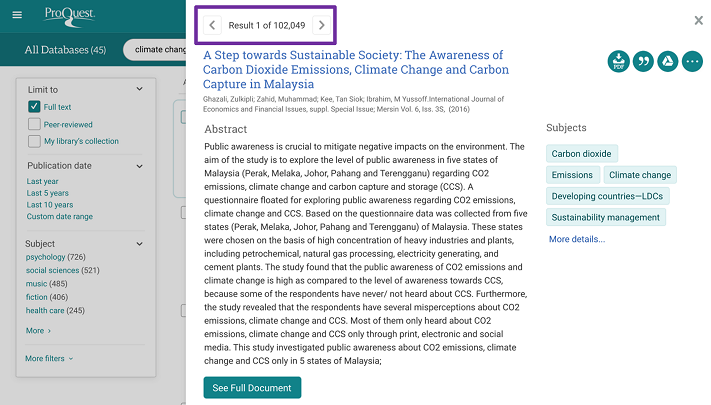Download the article as PDF
This screenshot has height=405, width=711.
tap(618, 62)
